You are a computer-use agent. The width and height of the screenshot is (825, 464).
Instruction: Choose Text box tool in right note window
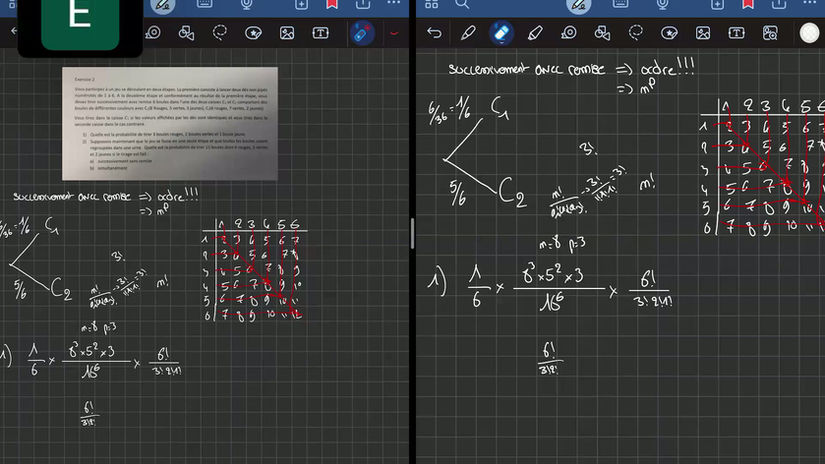(737, 33)
